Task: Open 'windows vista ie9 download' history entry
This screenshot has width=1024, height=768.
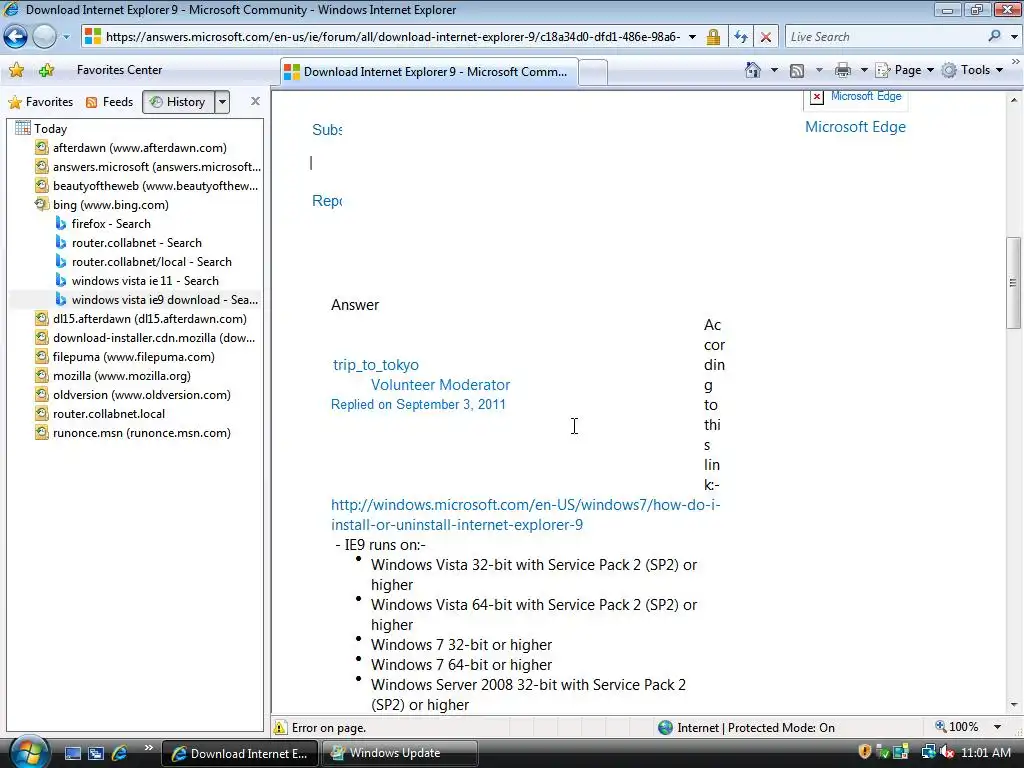Action: click(x=157, y=299)
